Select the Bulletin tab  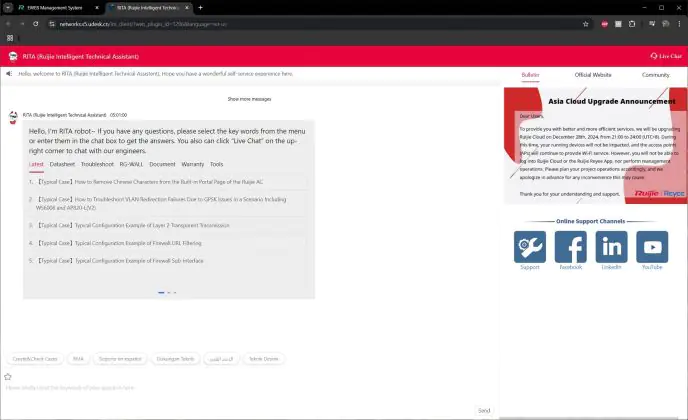click(x=530, y=75)
